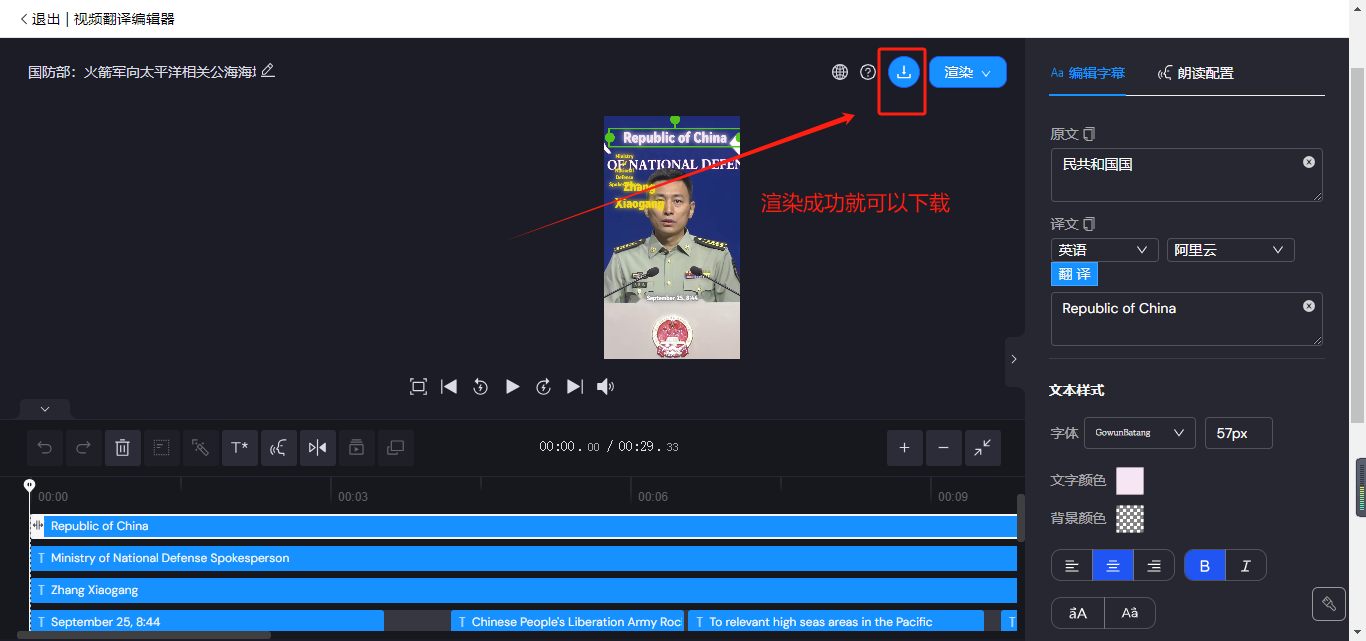Screen dimensions: 1366x641
Task: Open the GowunBatang font dropdown
Action: 1140,433
